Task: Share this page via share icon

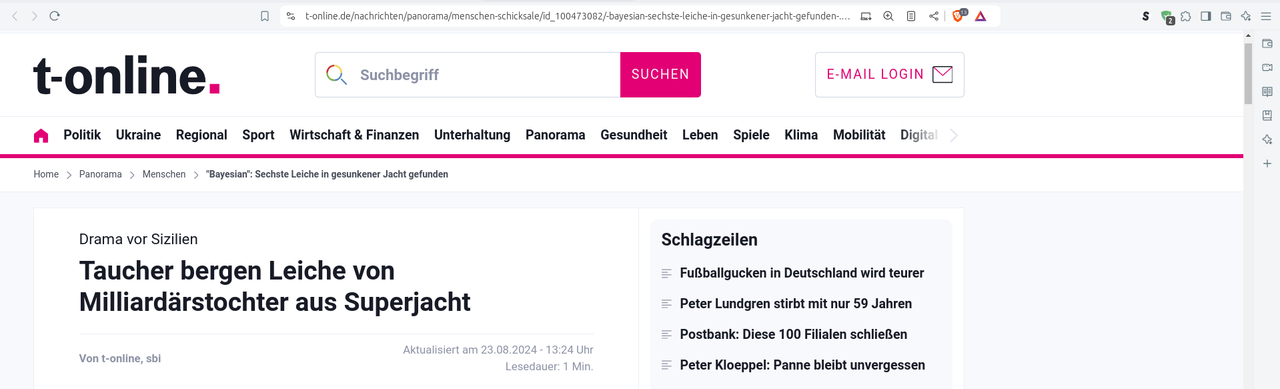Action: pos(934,16)
